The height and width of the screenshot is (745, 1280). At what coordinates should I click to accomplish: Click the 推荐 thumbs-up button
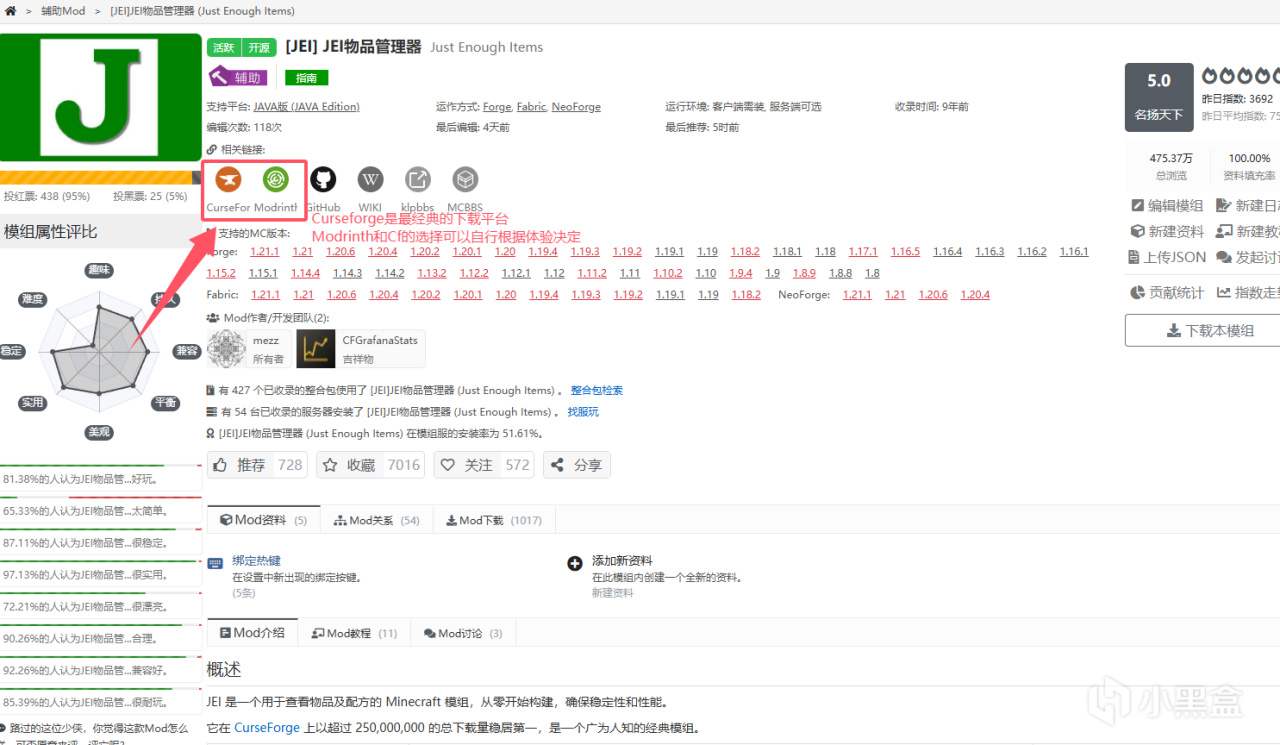coord(258,465)
